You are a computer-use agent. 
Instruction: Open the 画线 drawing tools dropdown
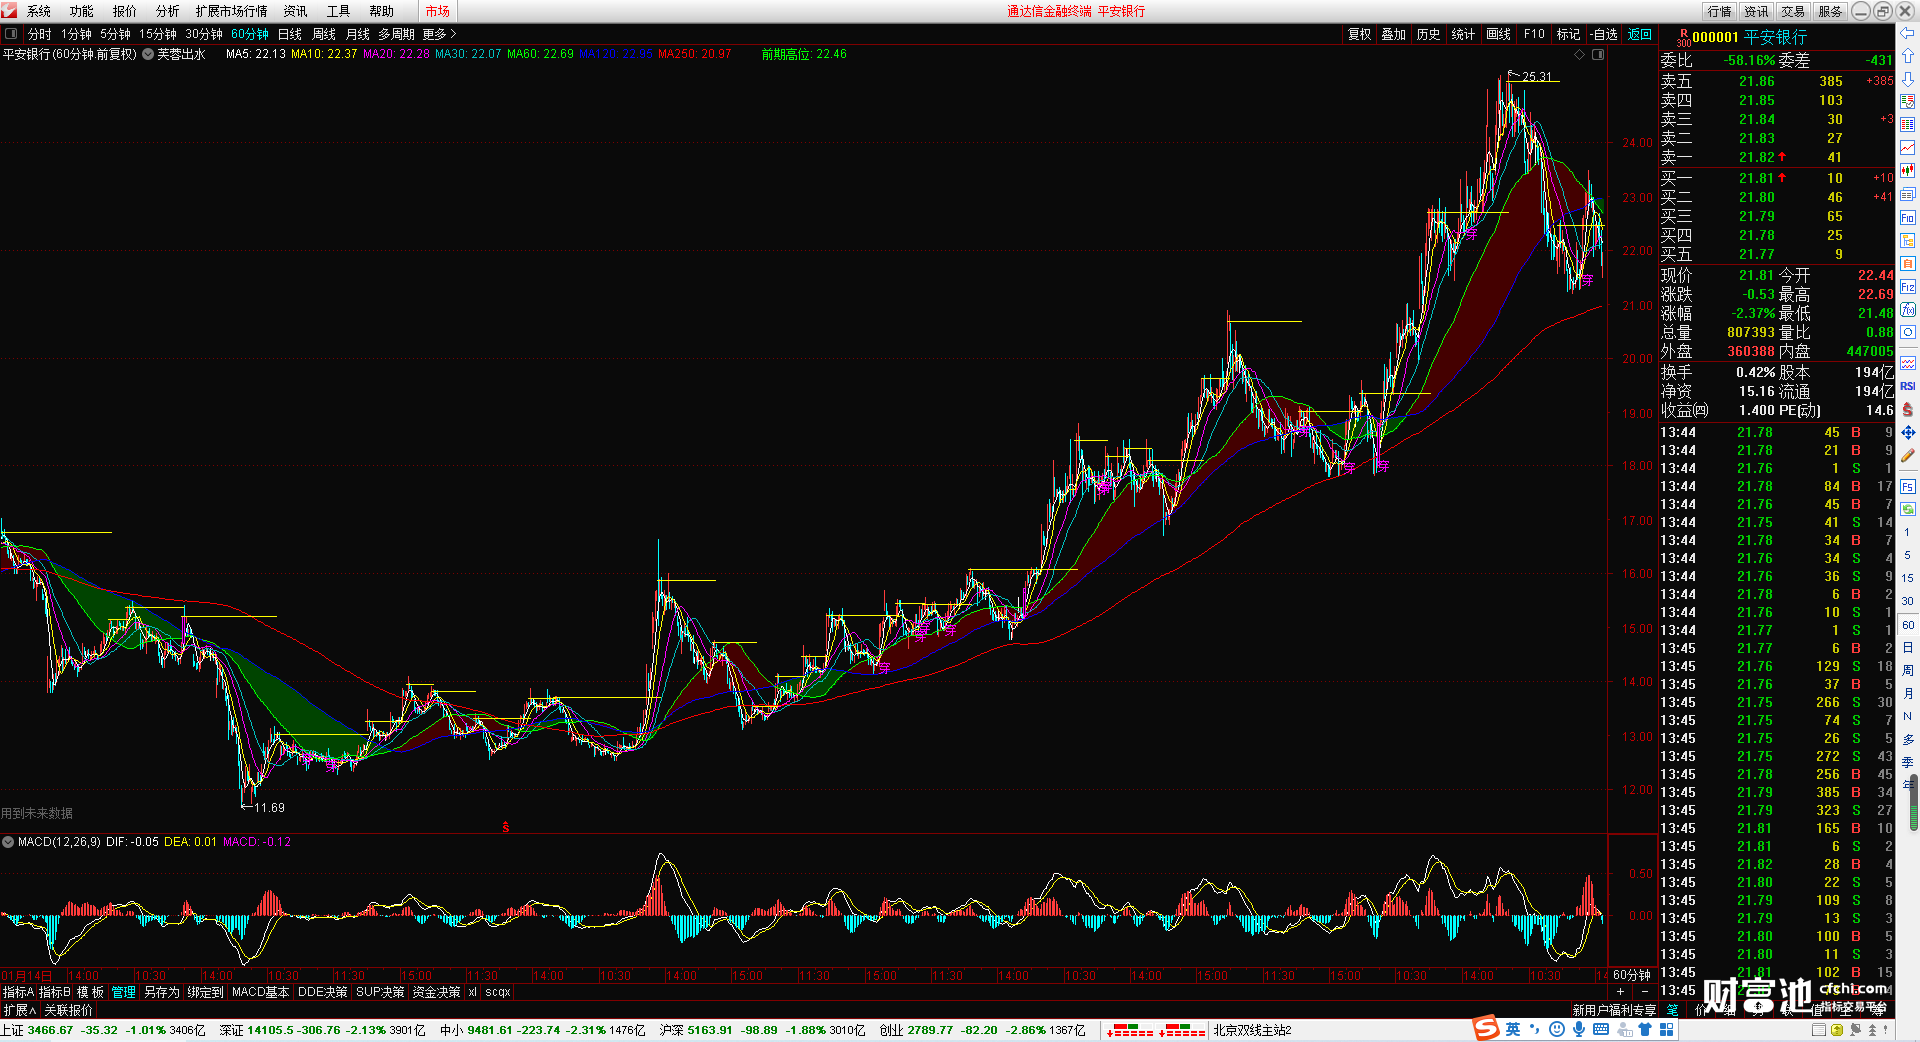click(1498, 34)
